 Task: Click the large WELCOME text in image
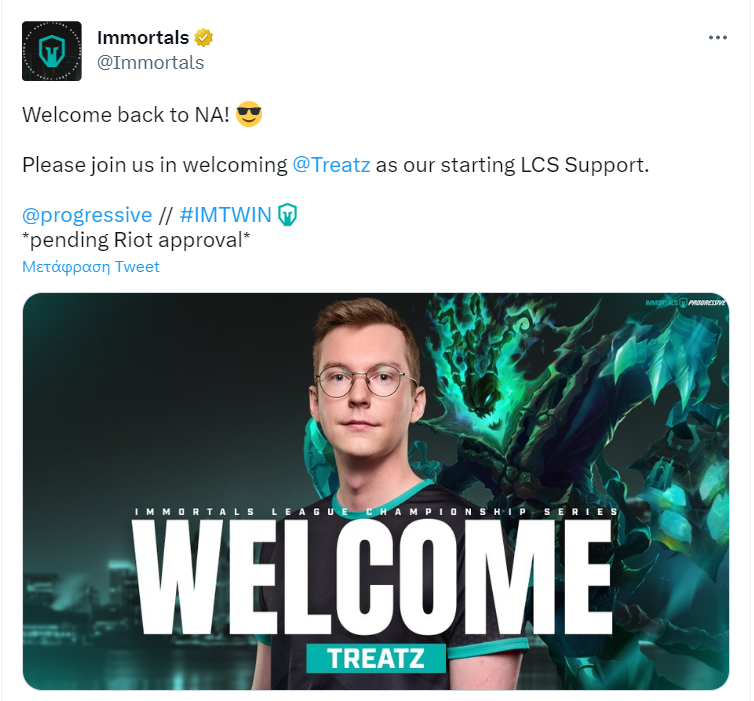coord(373,577)
